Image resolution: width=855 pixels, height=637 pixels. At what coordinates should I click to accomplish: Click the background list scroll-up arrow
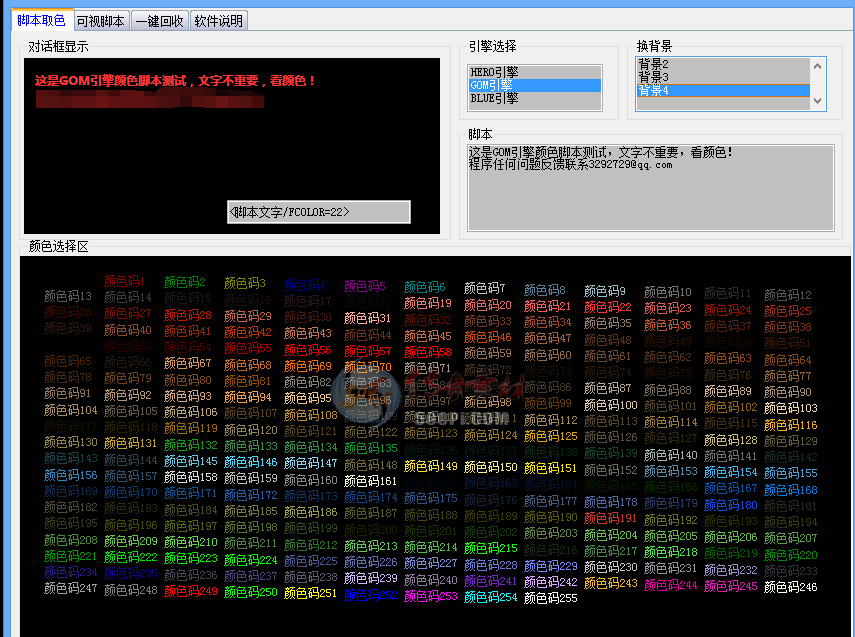pos(817,66)
